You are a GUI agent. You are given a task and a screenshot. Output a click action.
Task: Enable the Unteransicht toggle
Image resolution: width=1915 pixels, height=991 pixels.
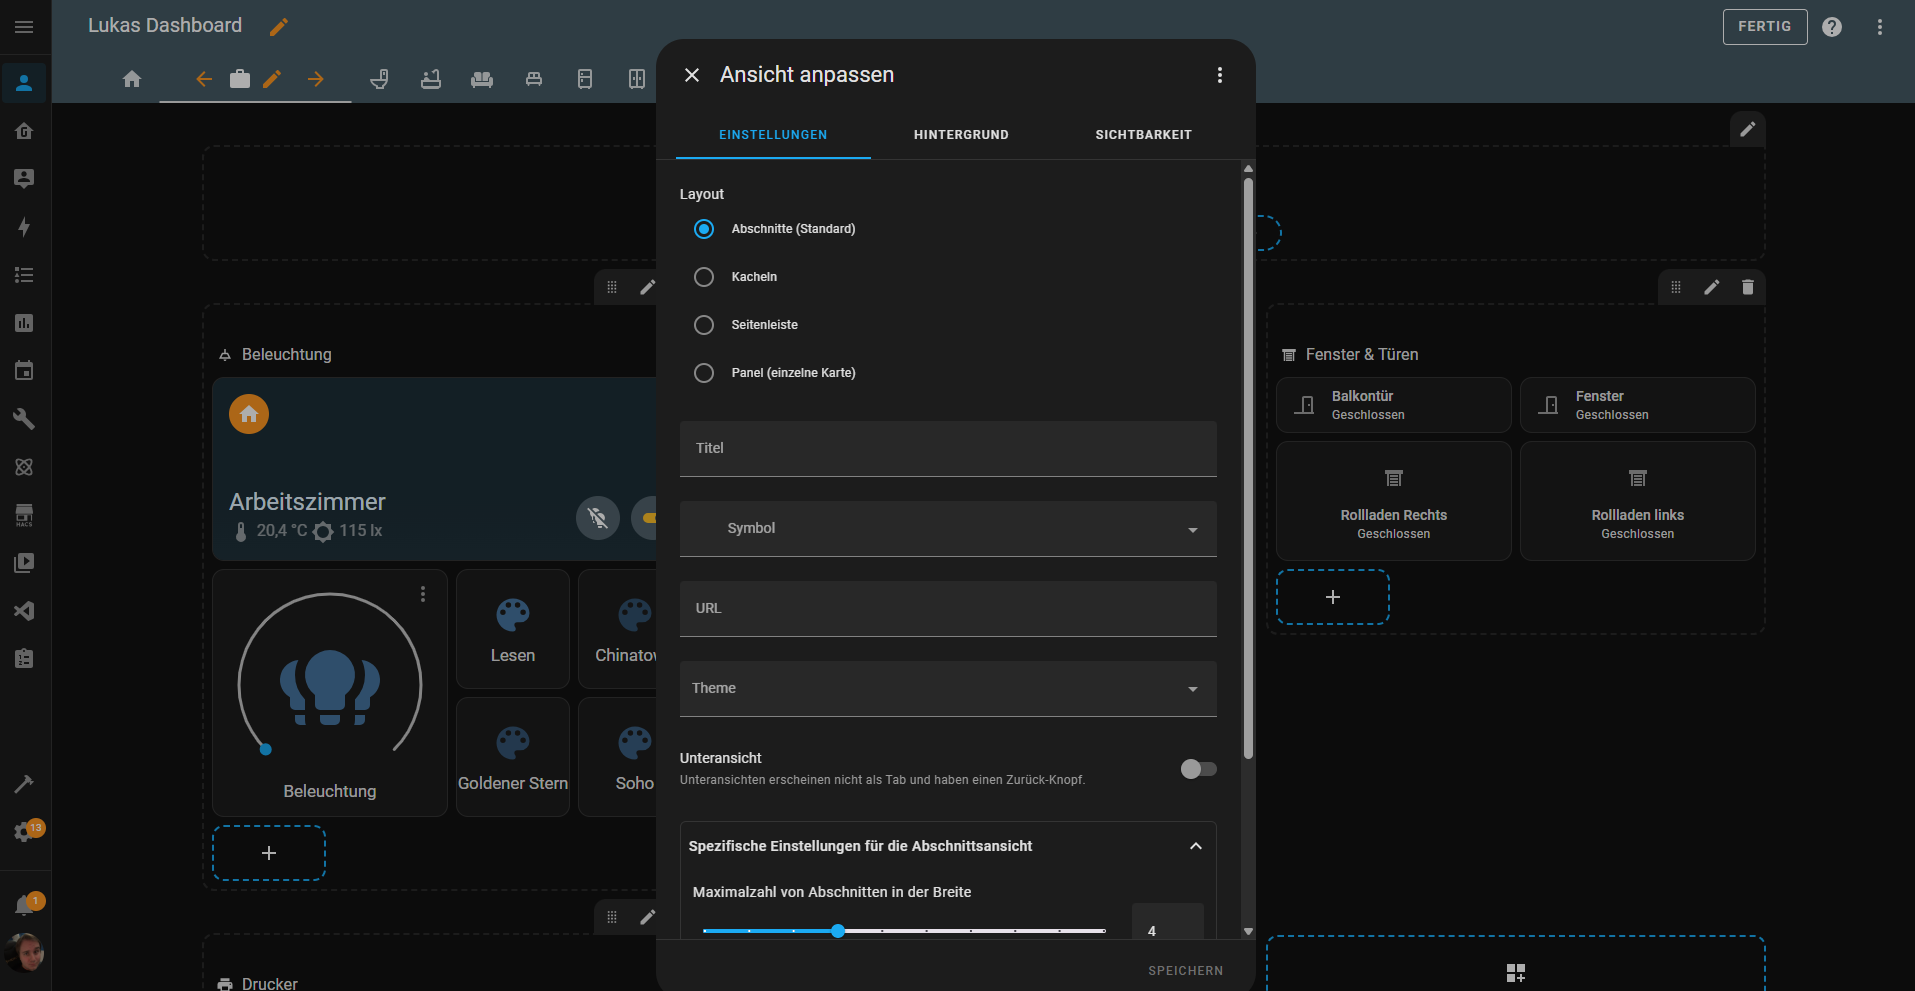[x=1198, y=769]
